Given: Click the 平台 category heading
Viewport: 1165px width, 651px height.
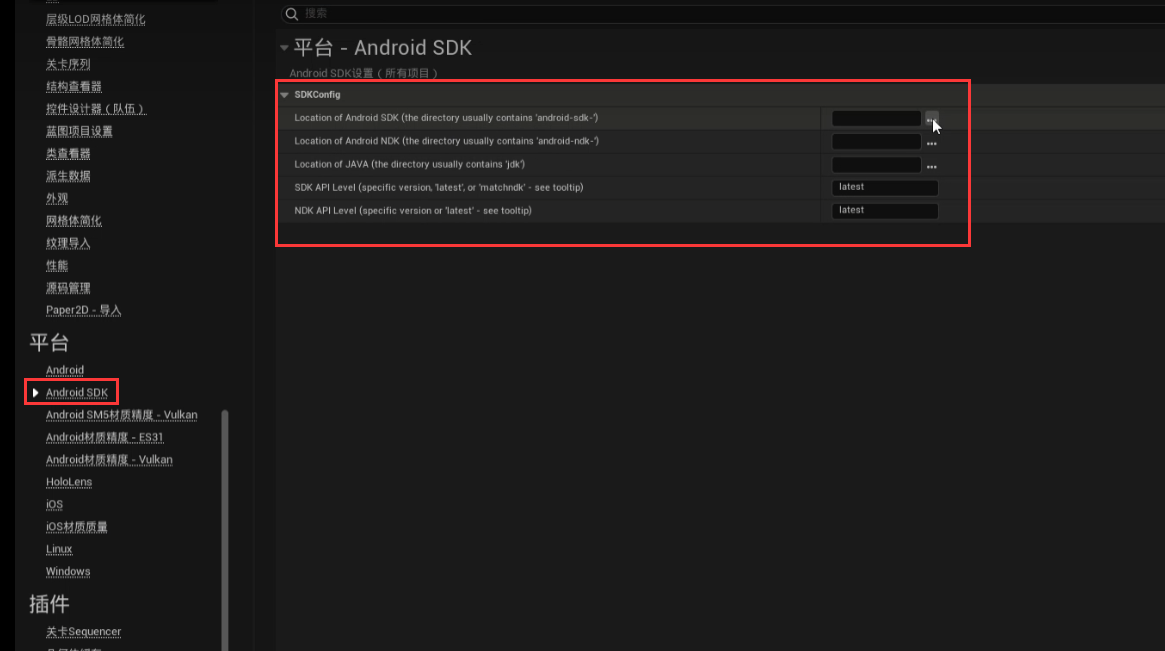Looking at the screenshot, I should (x=49, y=343).
